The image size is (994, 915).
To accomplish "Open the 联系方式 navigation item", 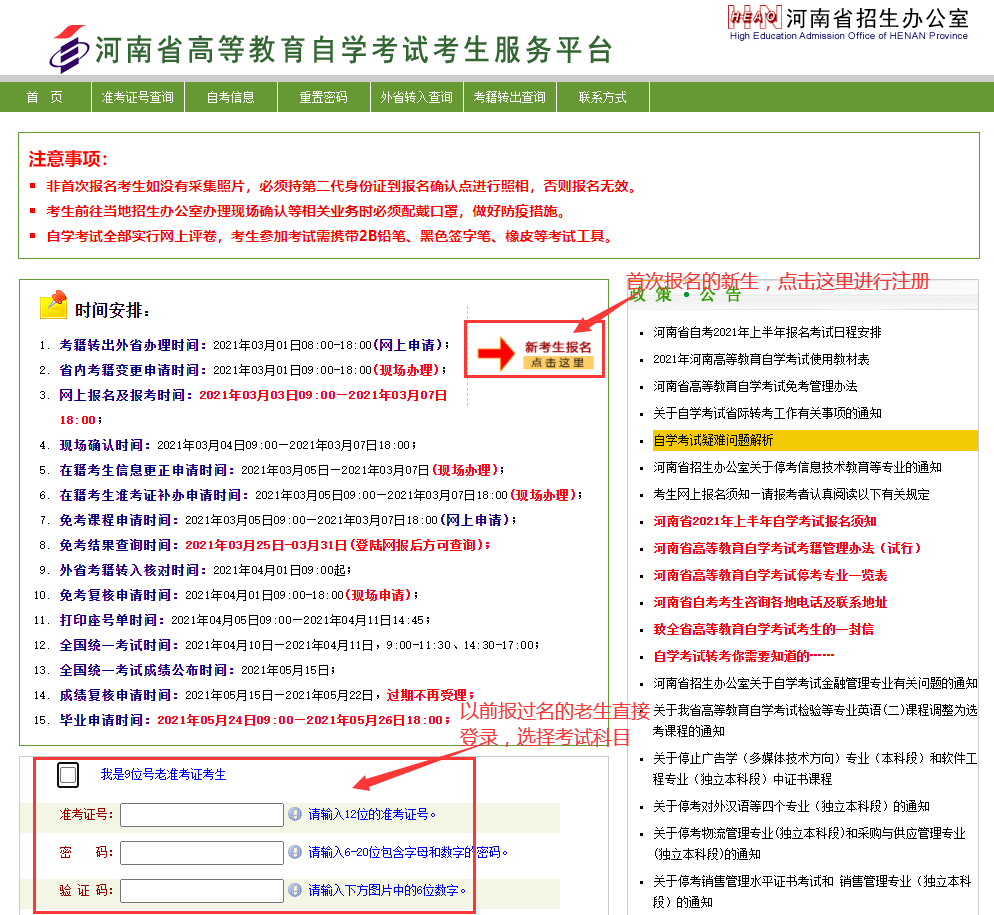I will [602, 97].
